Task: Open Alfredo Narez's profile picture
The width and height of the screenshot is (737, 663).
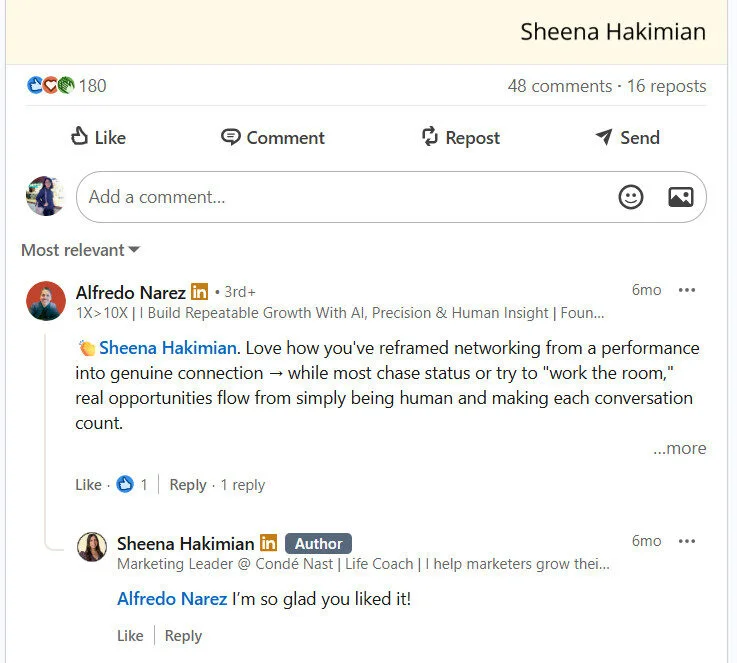Action: pyautogui.click(x=46, y=301)
